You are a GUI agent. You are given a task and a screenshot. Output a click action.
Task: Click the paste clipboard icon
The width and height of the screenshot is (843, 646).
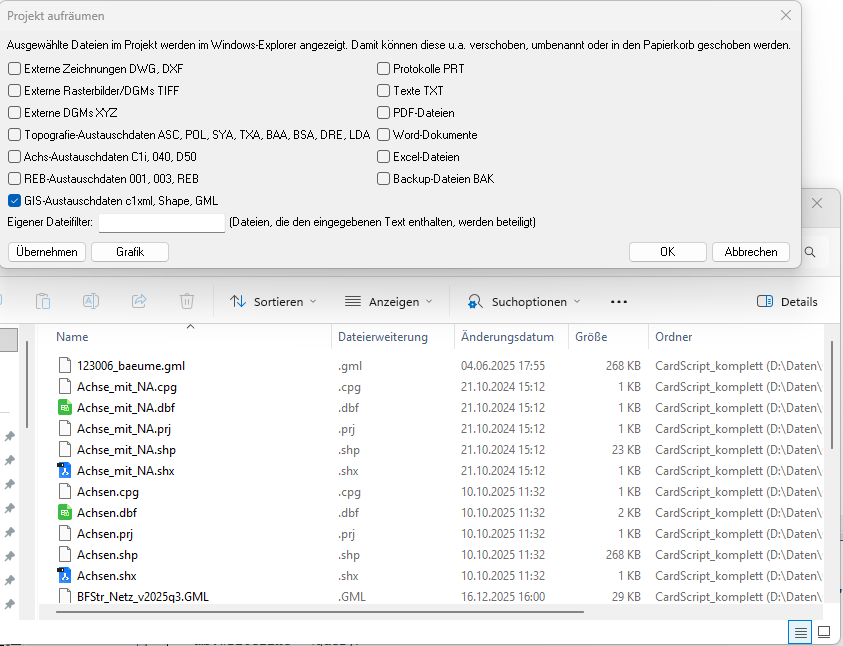click(43, 301)
